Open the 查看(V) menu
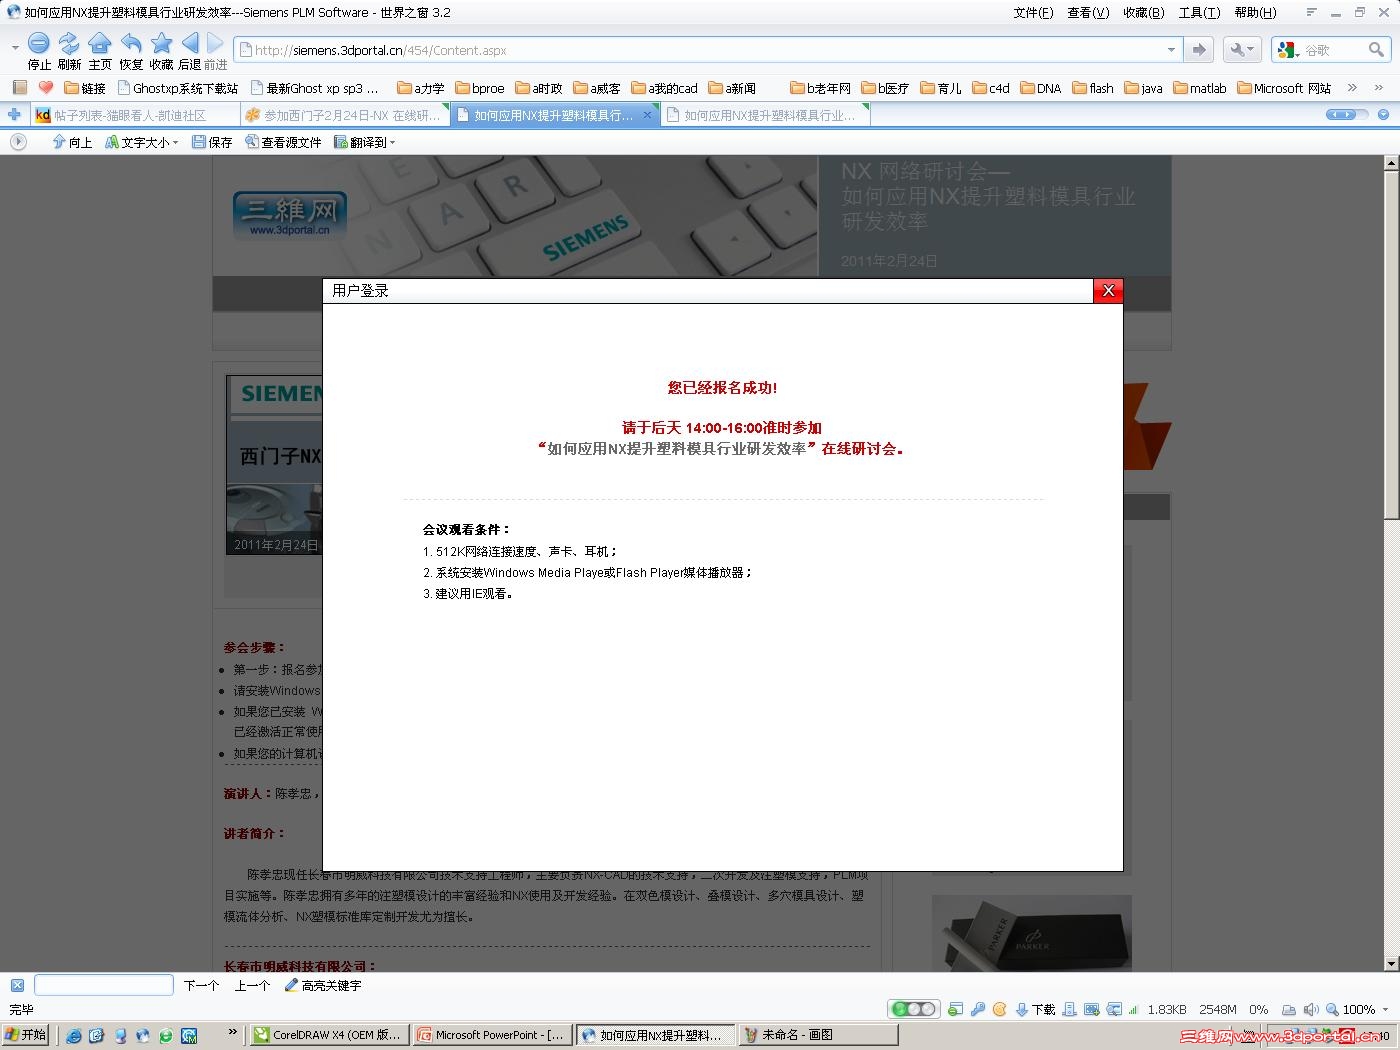 pos(1088,12)
